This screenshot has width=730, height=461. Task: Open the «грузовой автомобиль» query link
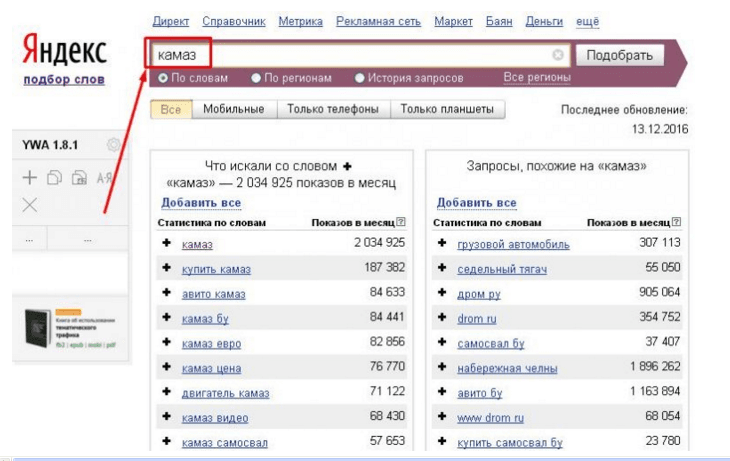[x=514, y=244]
